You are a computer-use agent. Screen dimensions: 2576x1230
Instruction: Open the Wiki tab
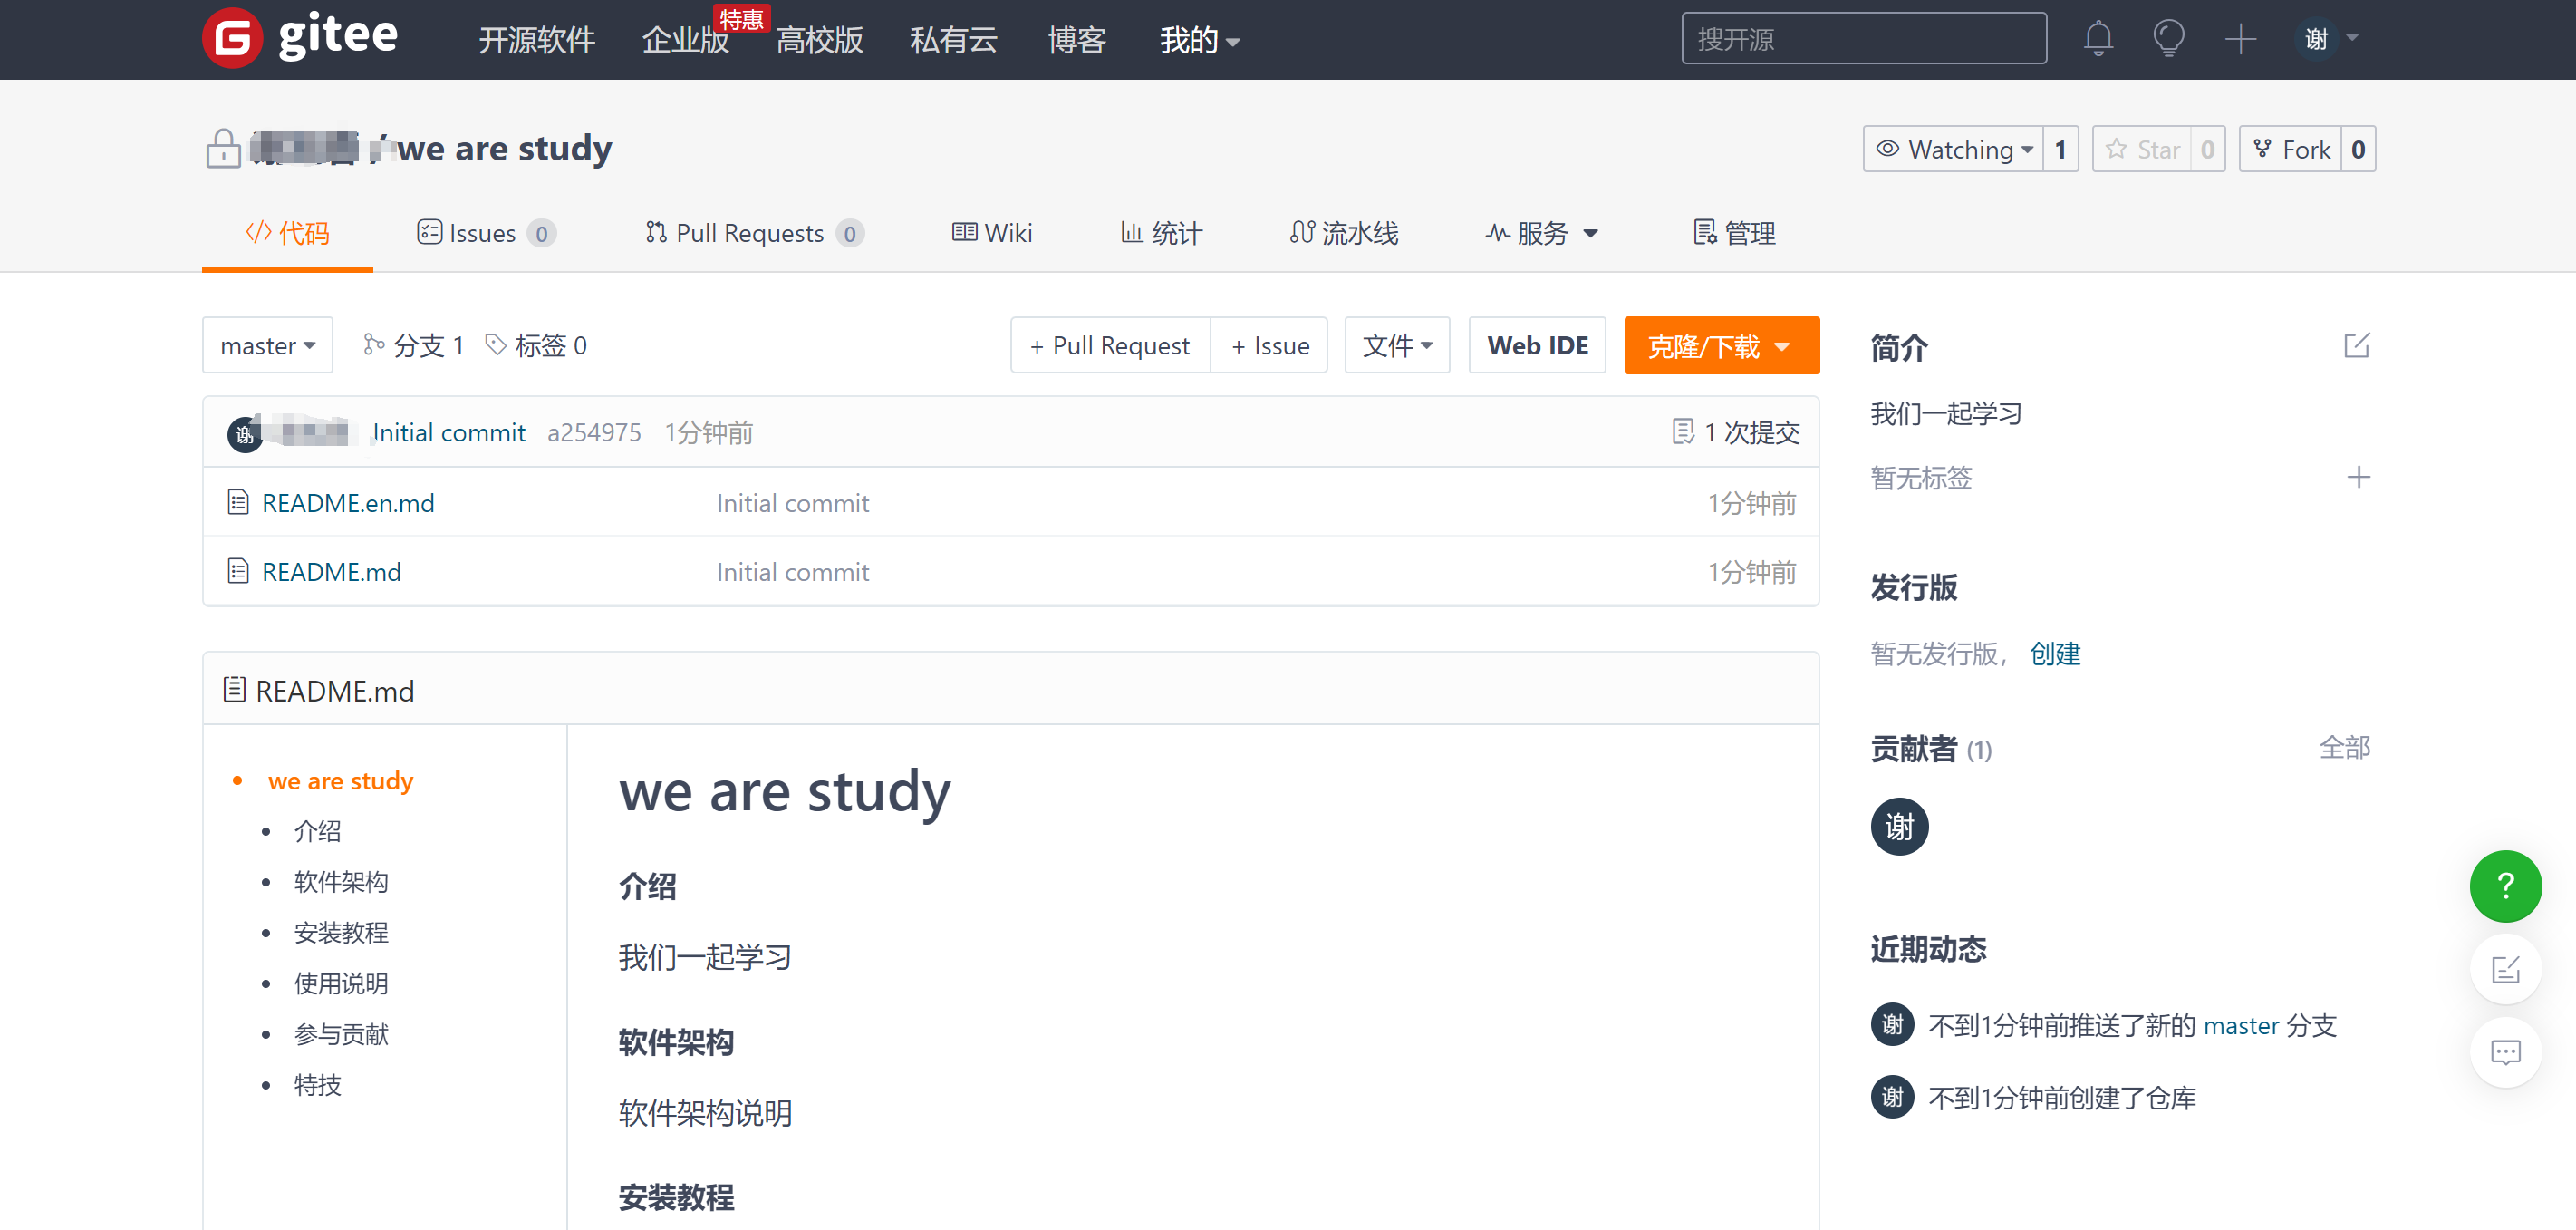992,233
